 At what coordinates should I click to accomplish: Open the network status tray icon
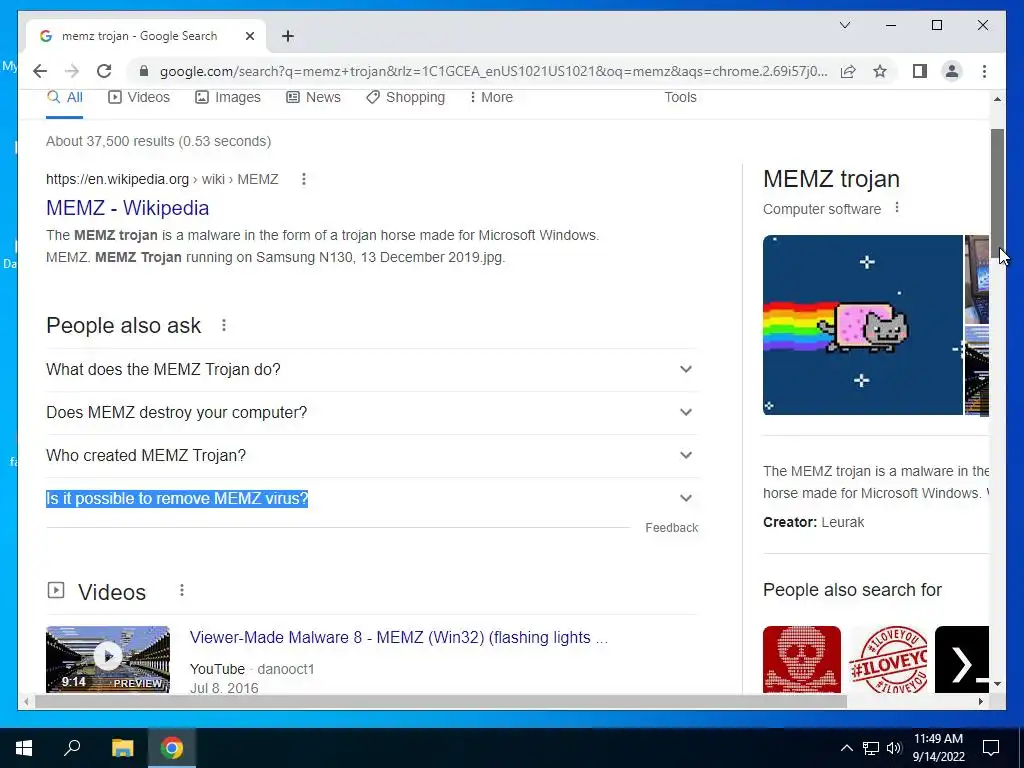(x=871, y=748)
